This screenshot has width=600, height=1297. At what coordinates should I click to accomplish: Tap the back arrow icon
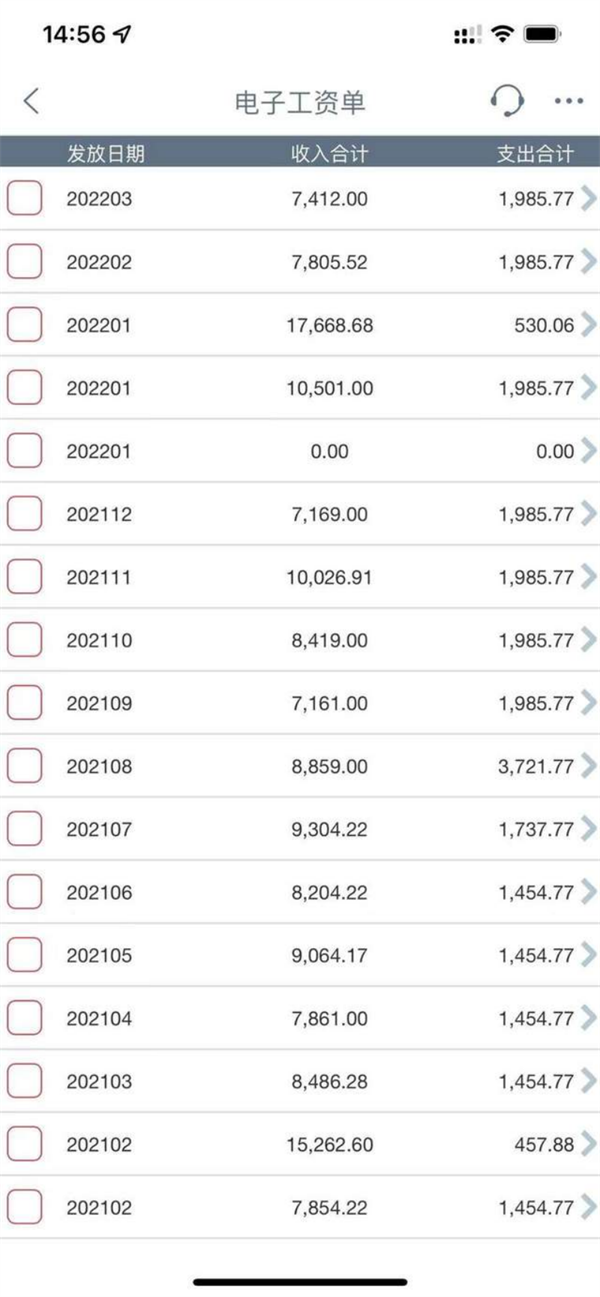click(x=32, y=101)
